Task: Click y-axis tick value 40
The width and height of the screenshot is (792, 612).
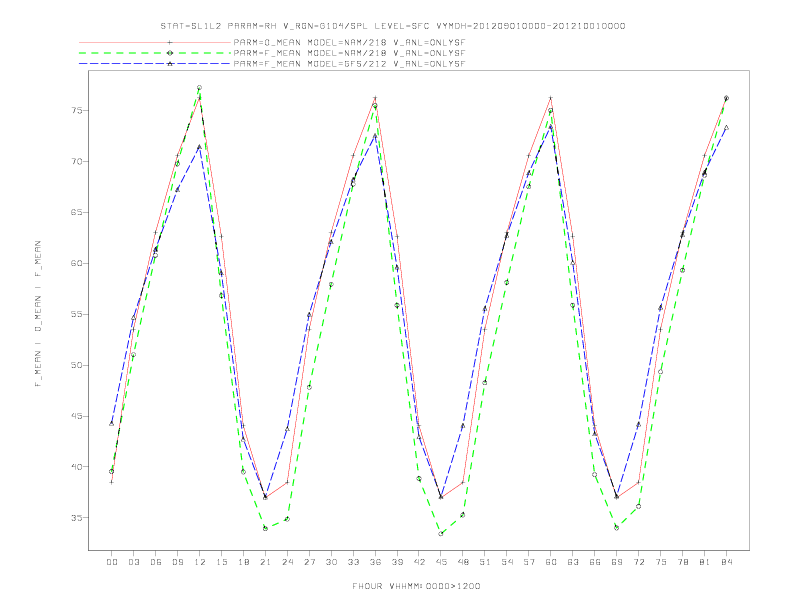Action: click(x=77, y=467)
